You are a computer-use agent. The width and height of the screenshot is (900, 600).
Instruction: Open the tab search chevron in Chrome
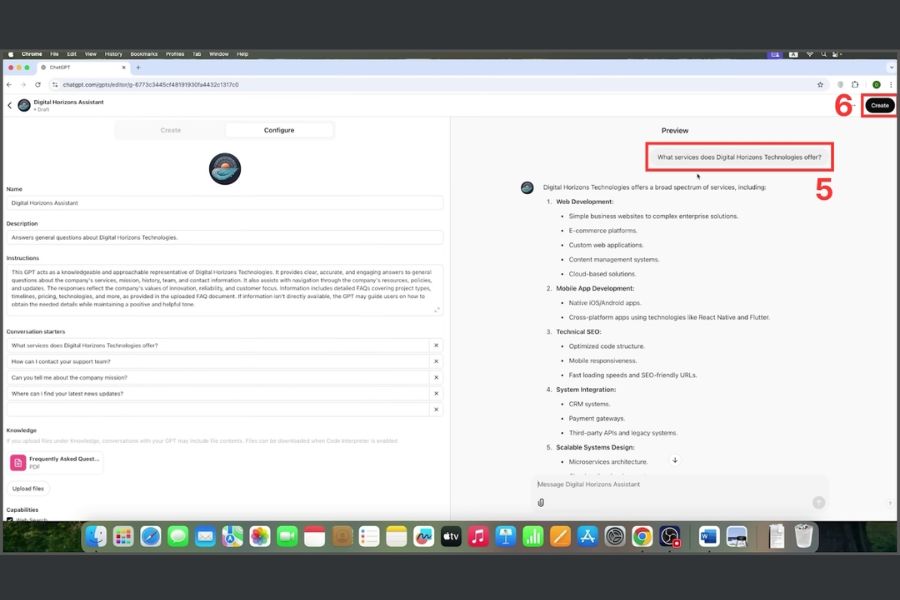pos(889,67)
